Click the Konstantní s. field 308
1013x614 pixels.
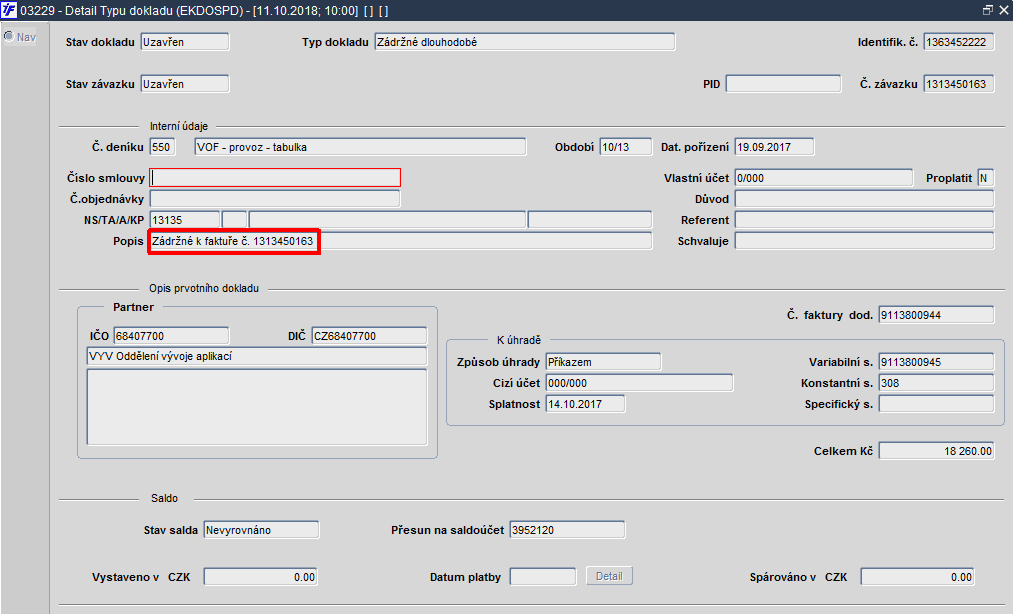click(936, 383)
